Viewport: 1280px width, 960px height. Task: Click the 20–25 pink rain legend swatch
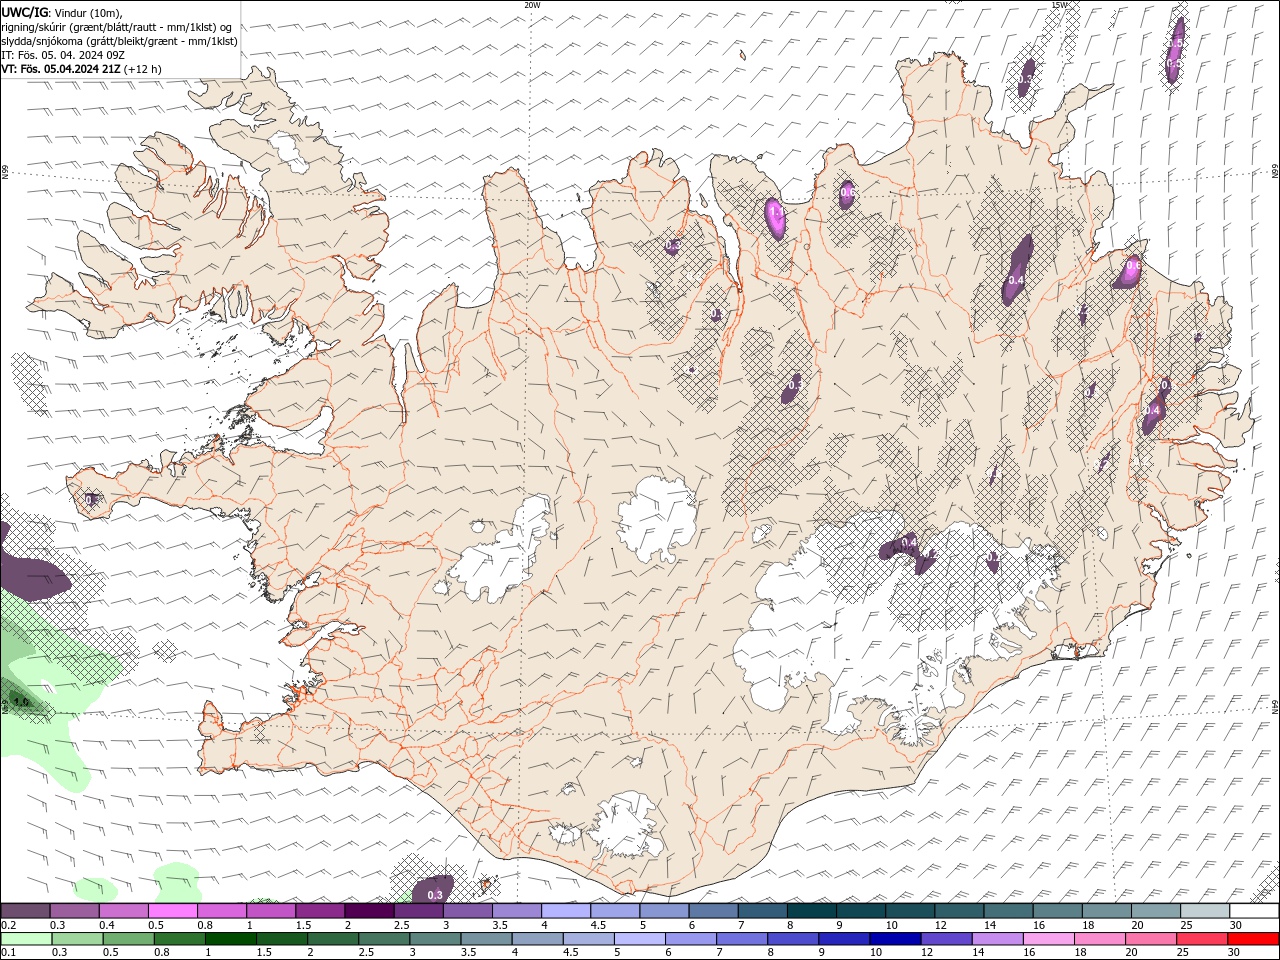(1150, 939)
